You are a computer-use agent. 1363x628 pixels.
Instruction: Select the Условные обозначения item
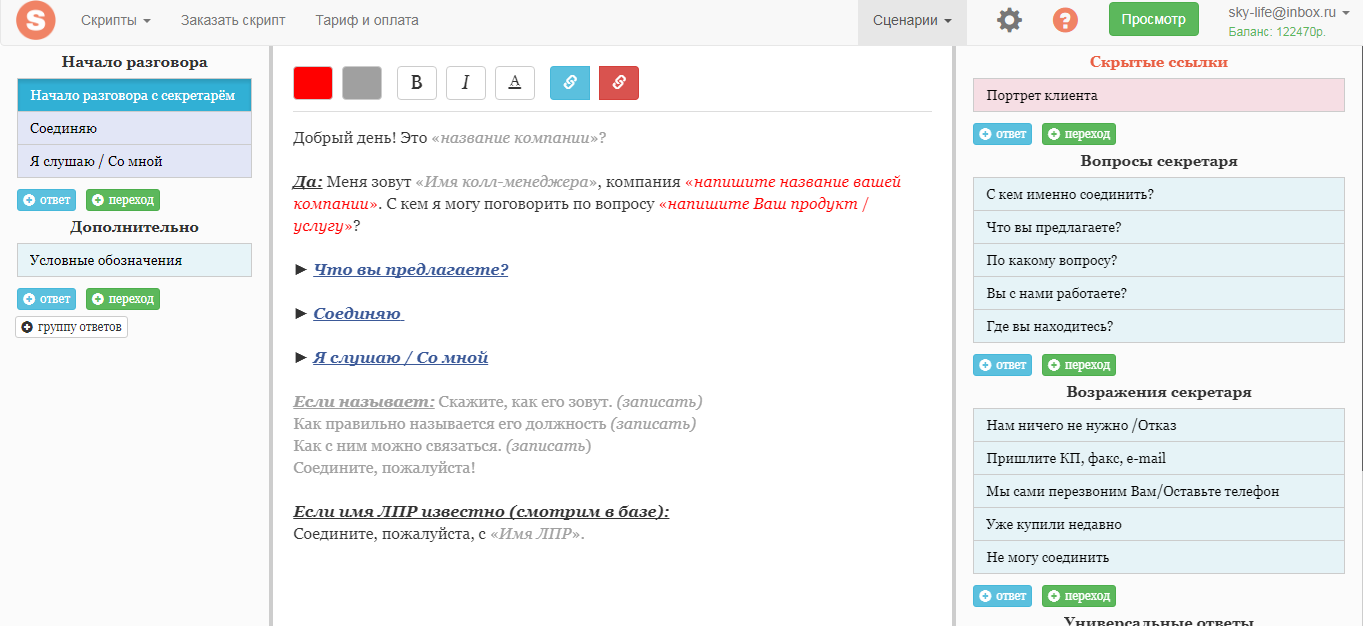[134, 261]
